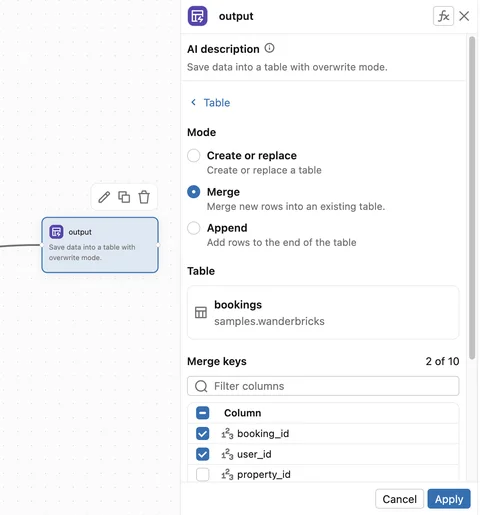Click the 'Merge new rows into an existing table.' text
This screenshot has width=480, height=515.
296,207
